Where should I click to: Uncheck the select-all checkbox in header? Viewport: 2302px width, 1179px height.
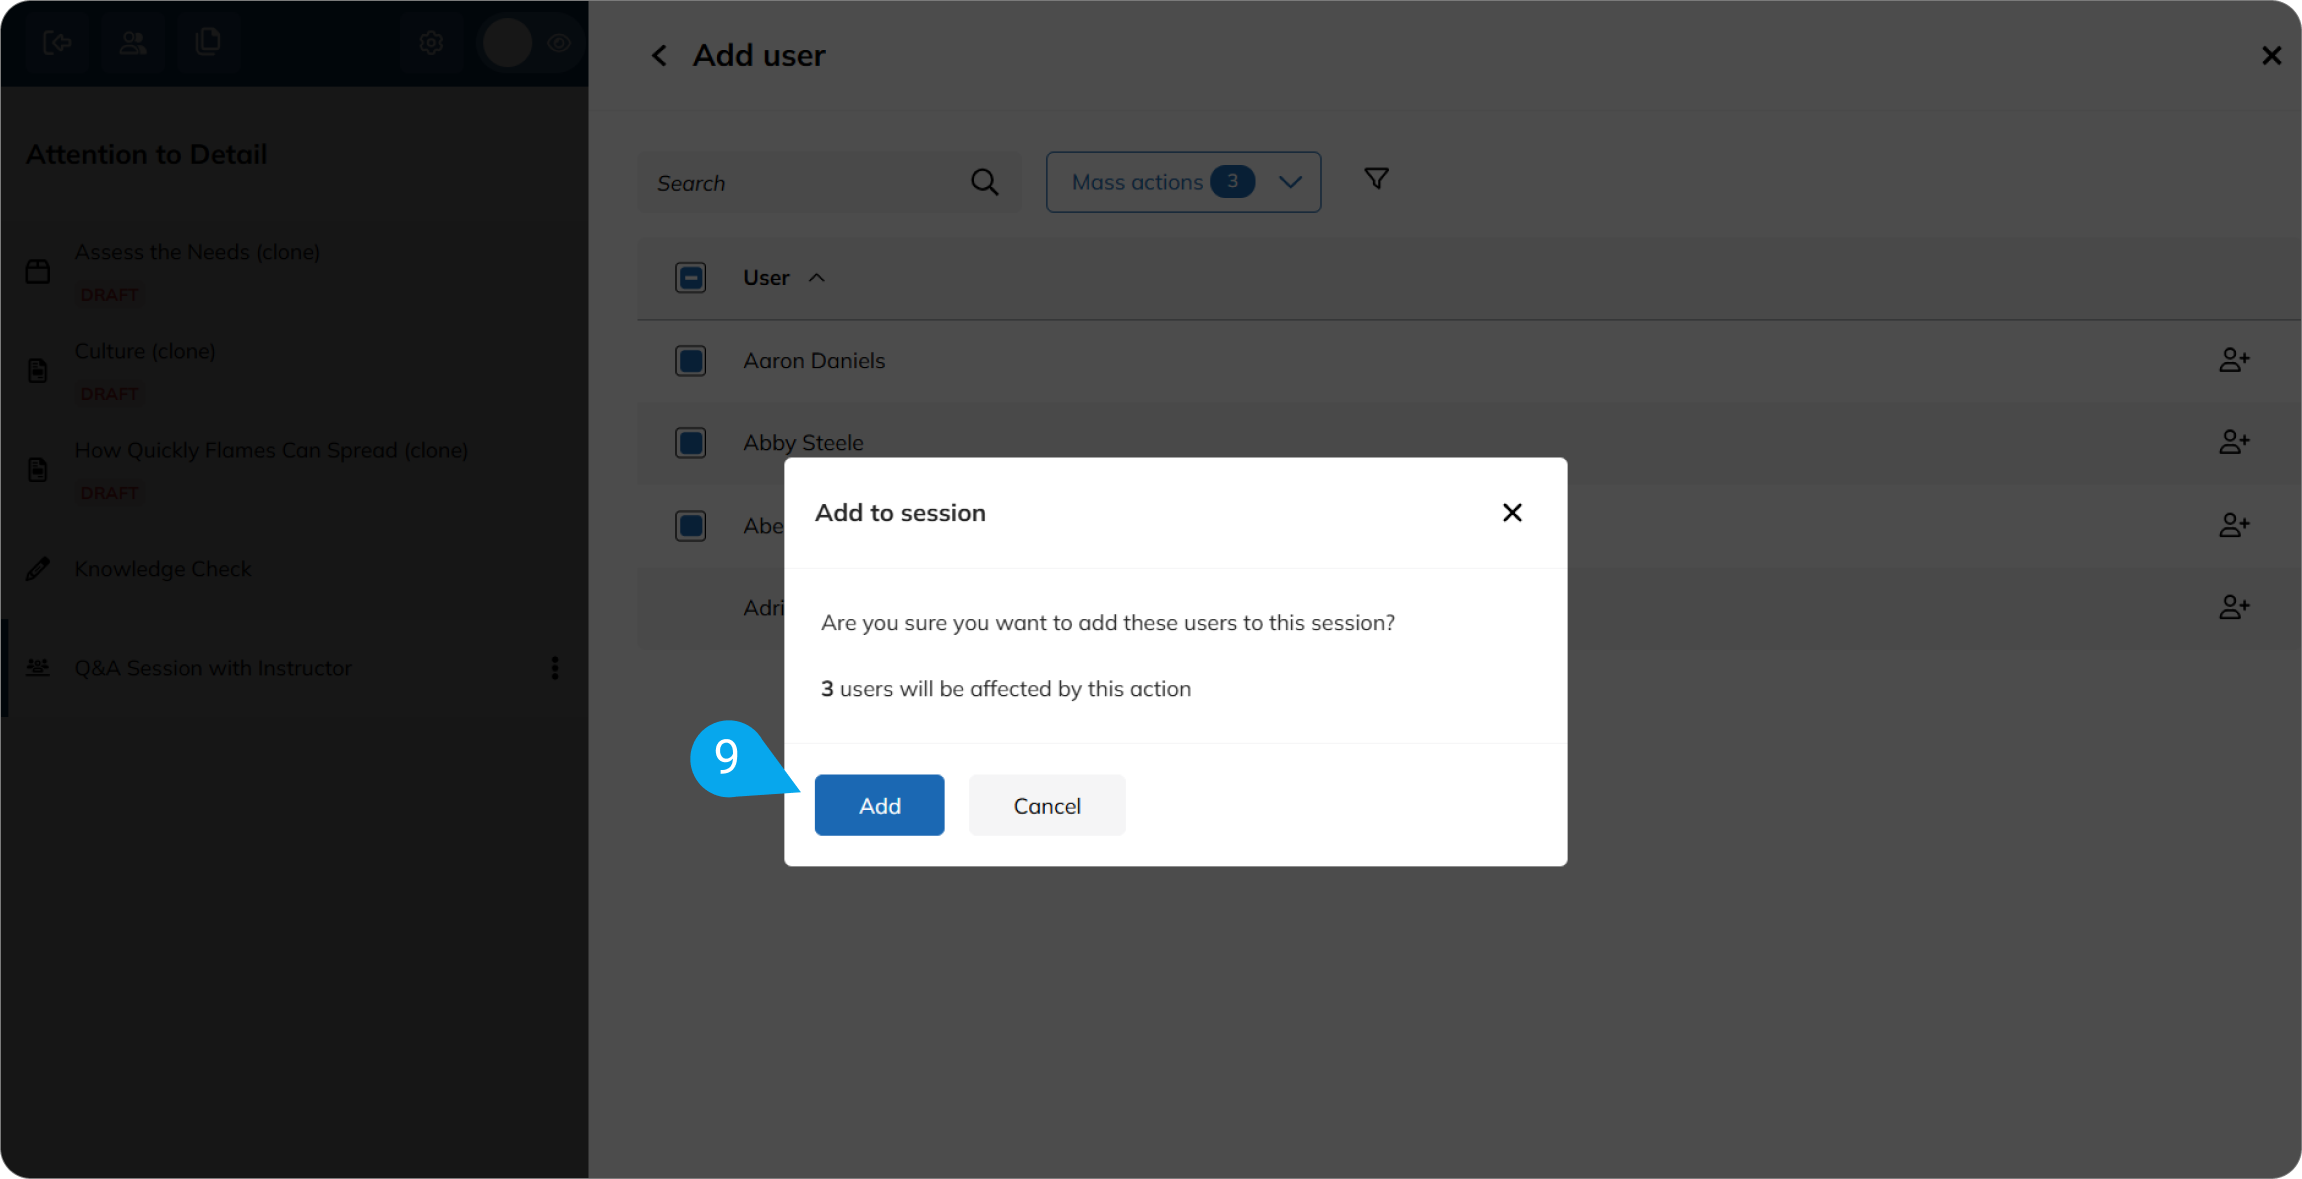point(690,277)
